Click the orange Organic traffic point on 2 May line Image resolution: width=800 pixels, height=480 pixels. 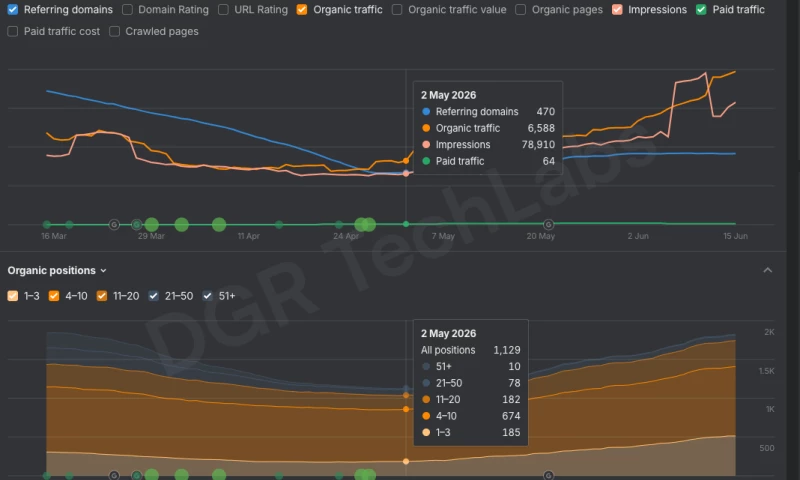click(x=406, y=161)
